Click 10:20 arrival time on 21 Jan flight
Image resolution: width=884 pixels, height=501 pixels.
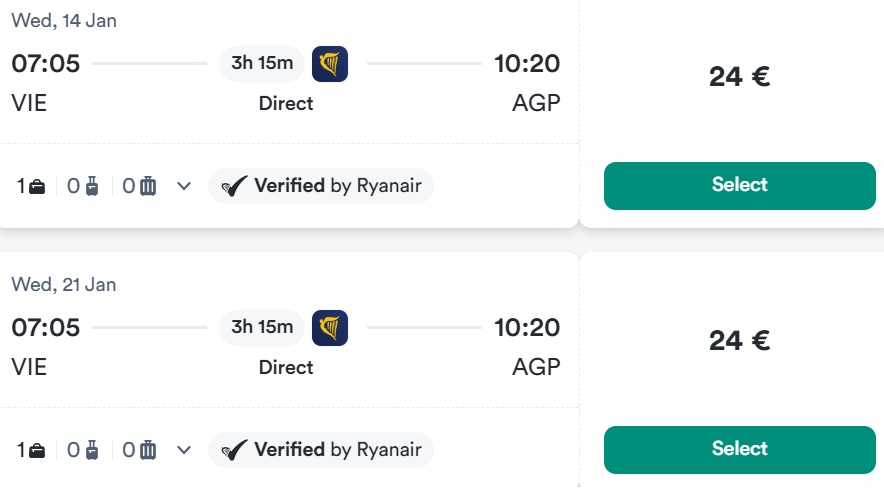pyautogui.click(x=527, y=327)
